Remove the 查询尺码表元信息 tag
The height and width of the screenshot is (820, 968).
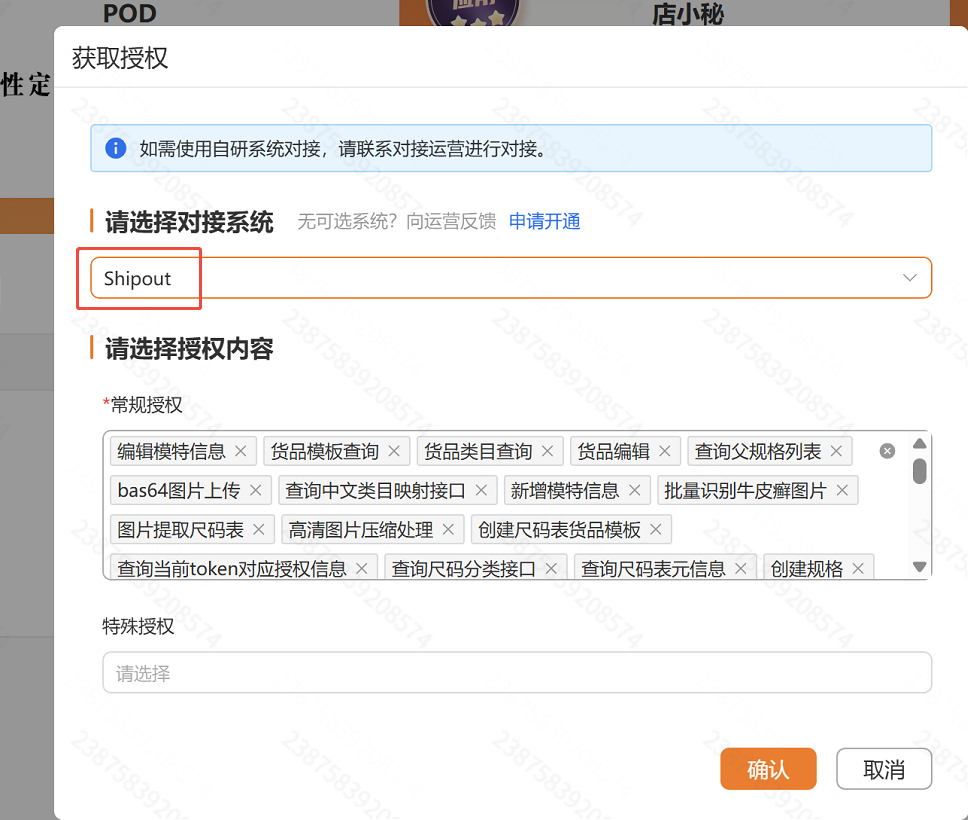click(741, 569)
